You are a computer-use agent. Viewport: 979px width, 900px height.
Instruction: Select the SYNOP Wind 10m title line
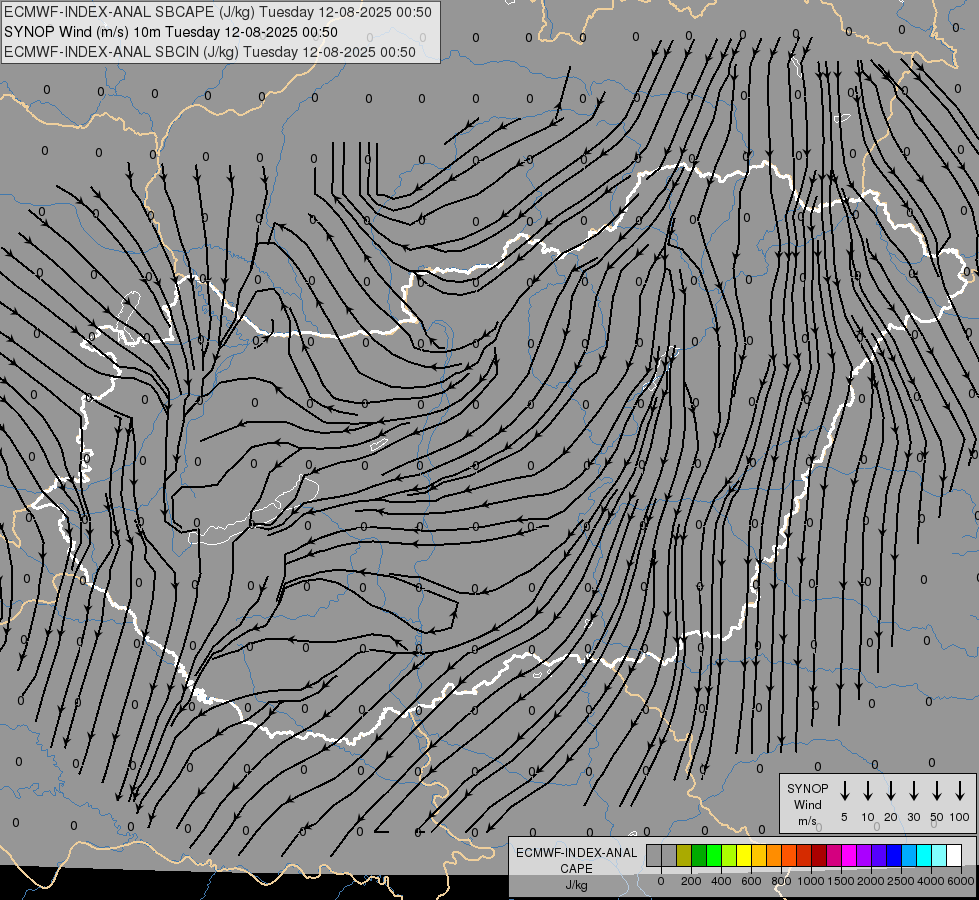(171, 32)
